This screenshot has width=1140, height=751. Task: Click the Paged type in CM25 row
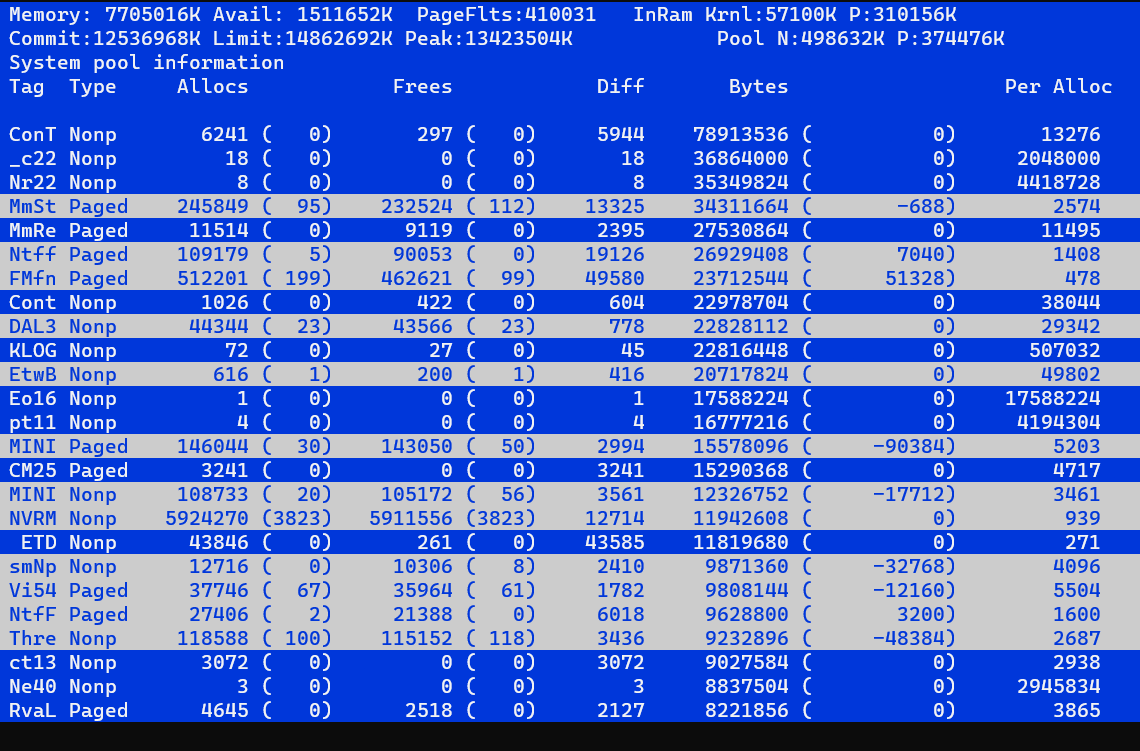click(98, 470)
